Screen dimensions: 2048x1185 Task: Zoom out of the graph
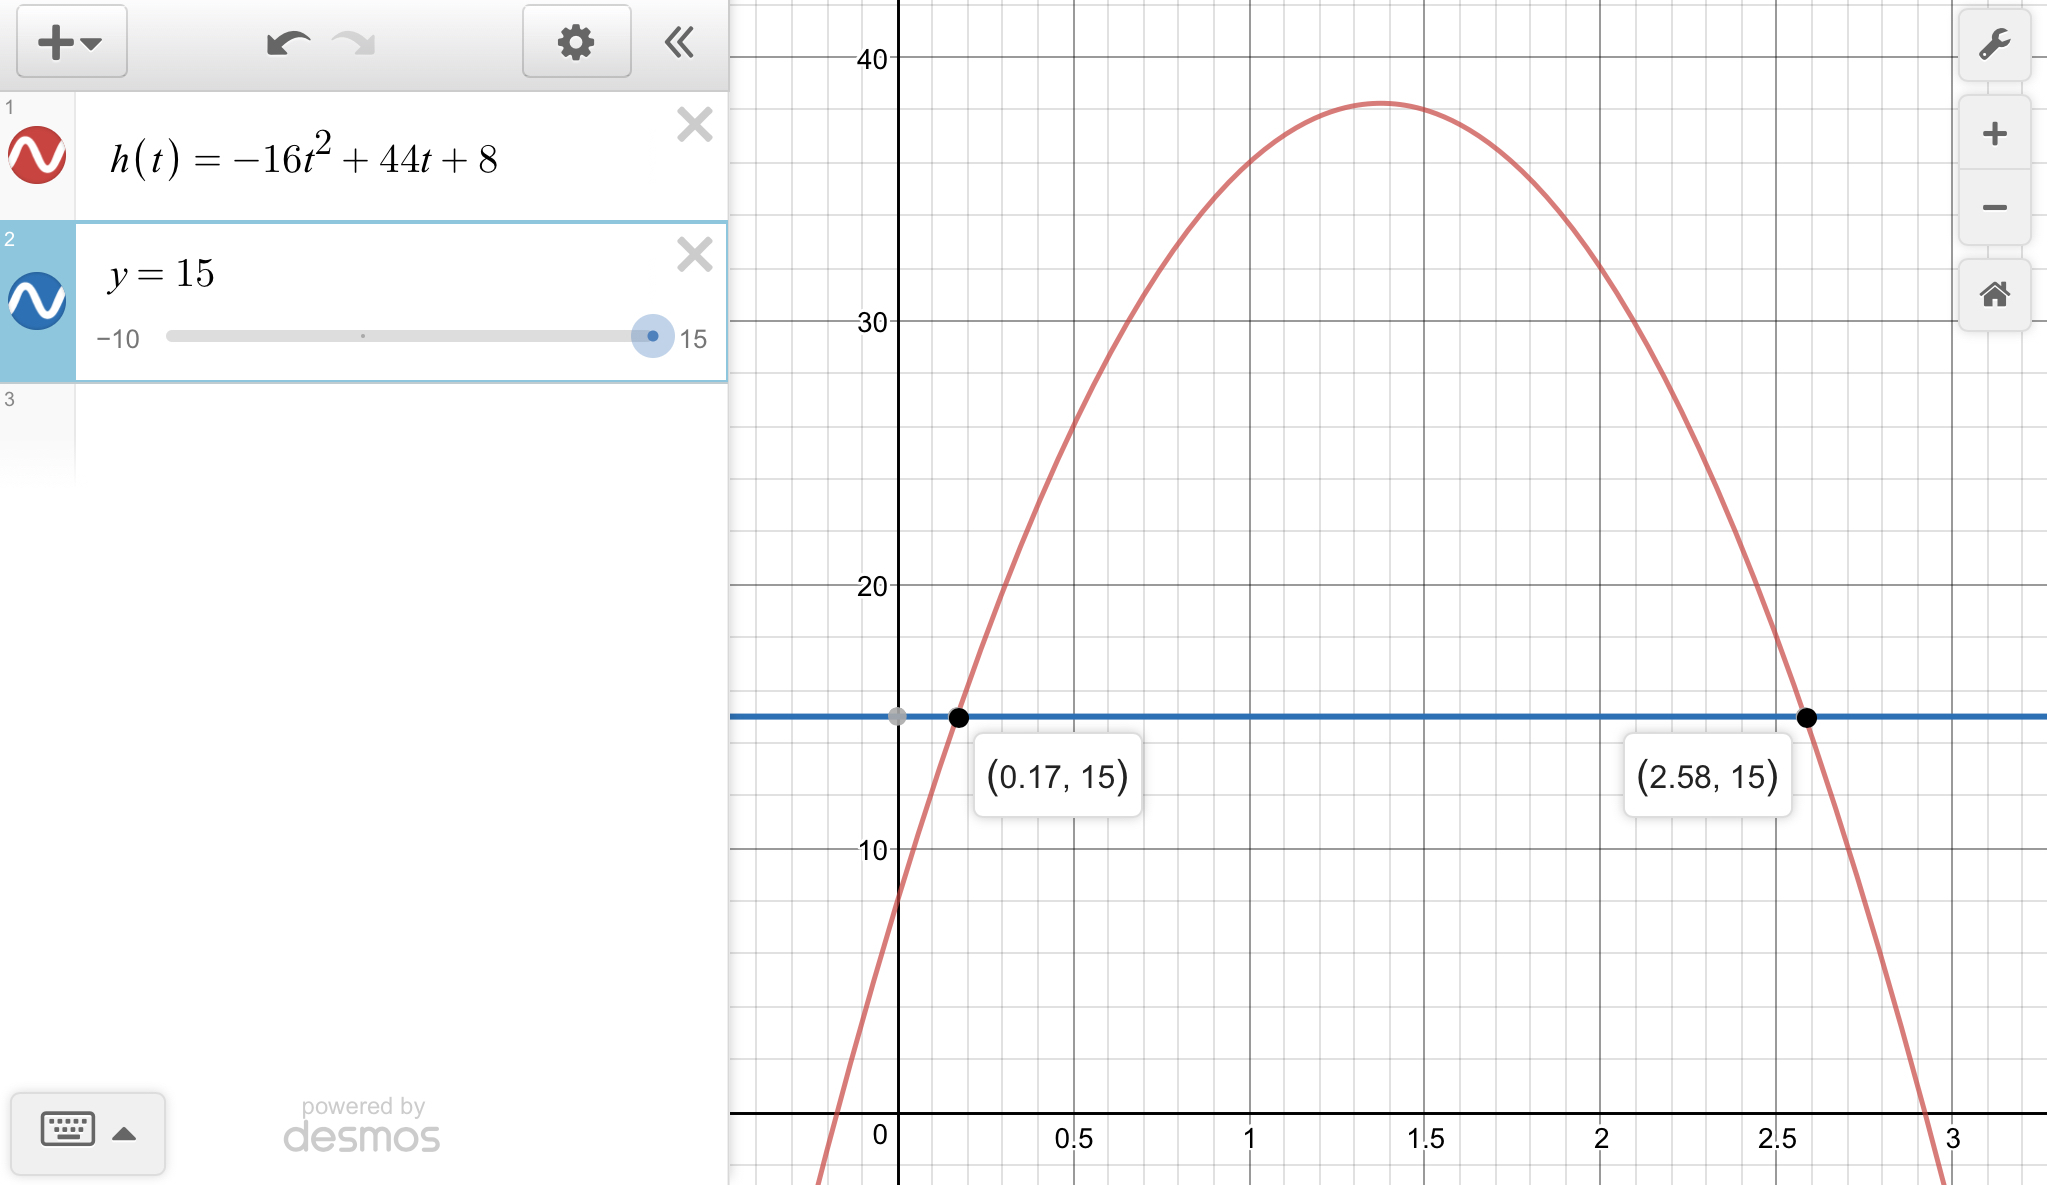(x=1994, y=208)
